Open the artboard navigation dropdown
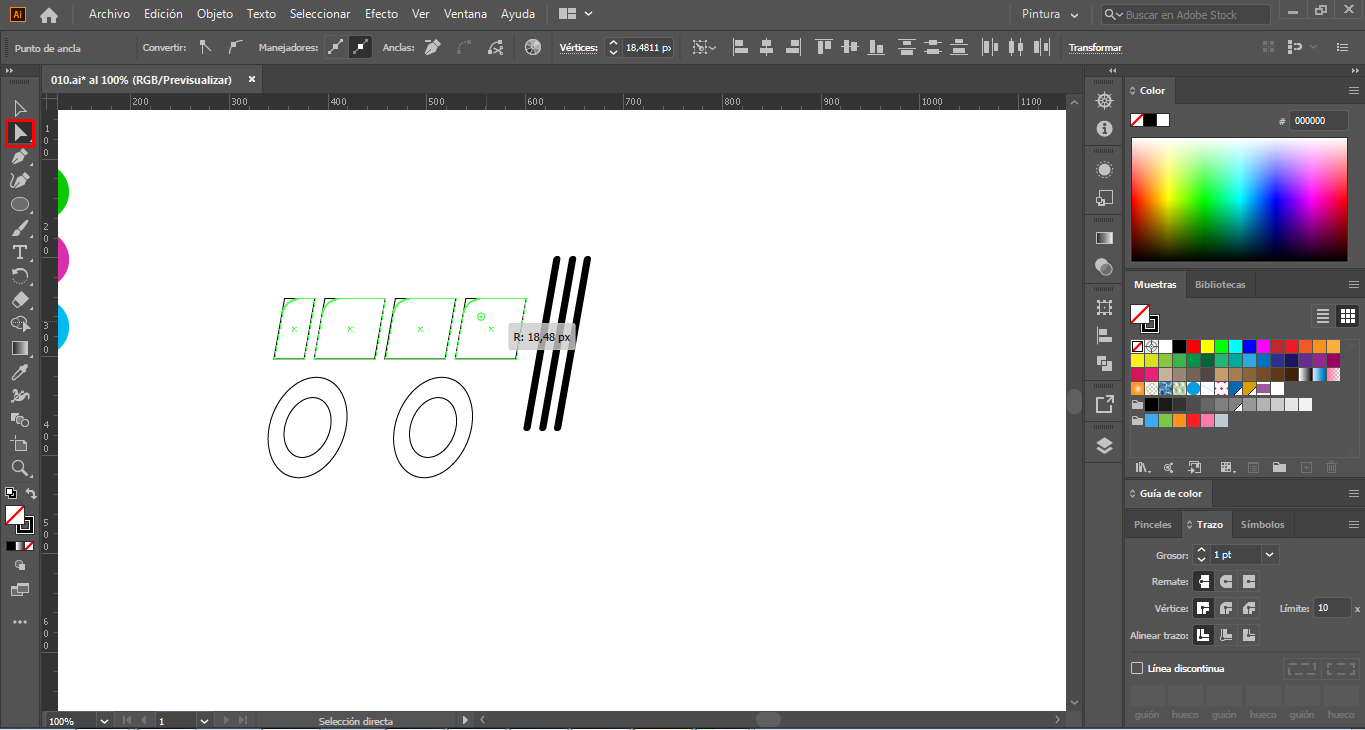This screenshot has width=1365, height=730. coord(205,720)
